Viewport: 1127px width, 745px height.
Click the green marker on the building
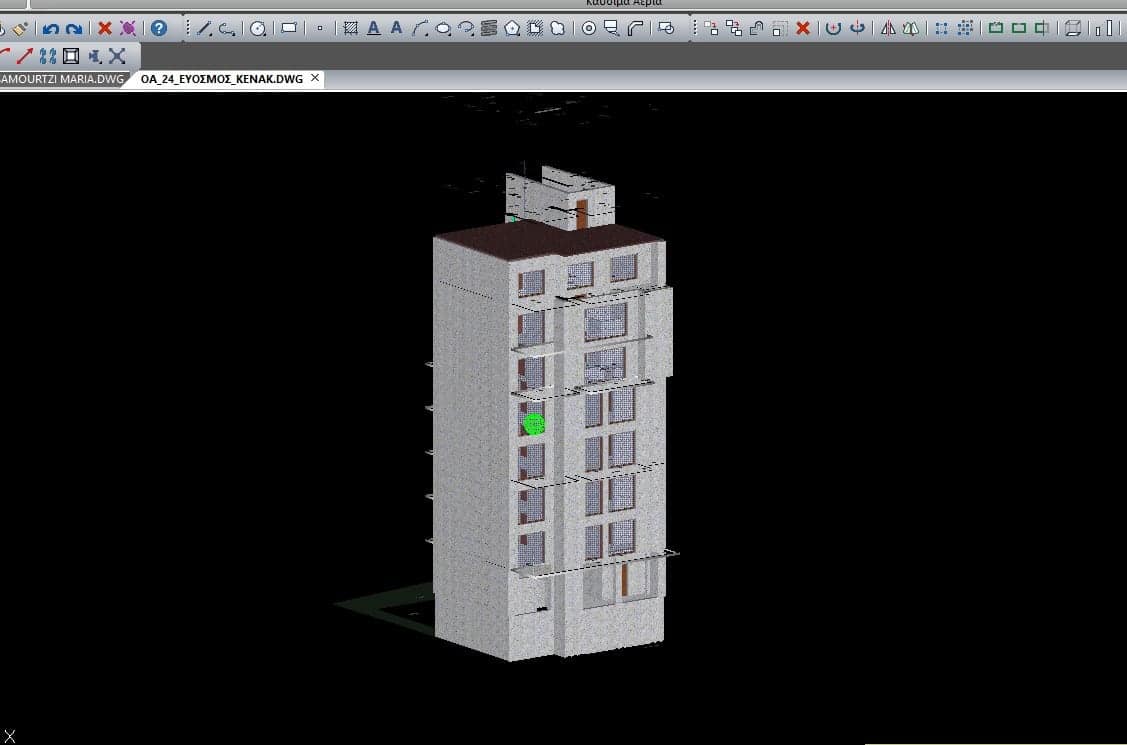click(x=533, y=424)
